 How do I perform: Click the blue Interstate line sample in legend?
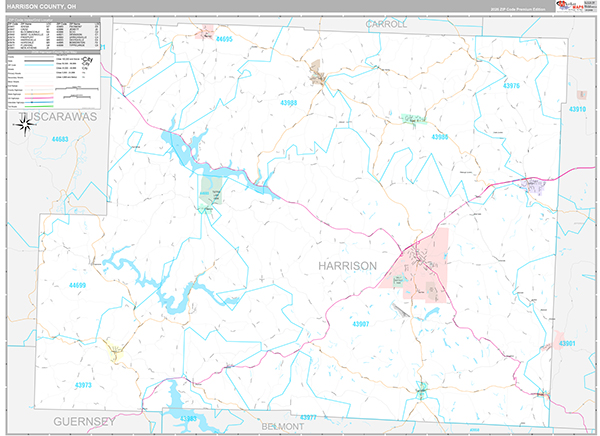pos(39,102)
